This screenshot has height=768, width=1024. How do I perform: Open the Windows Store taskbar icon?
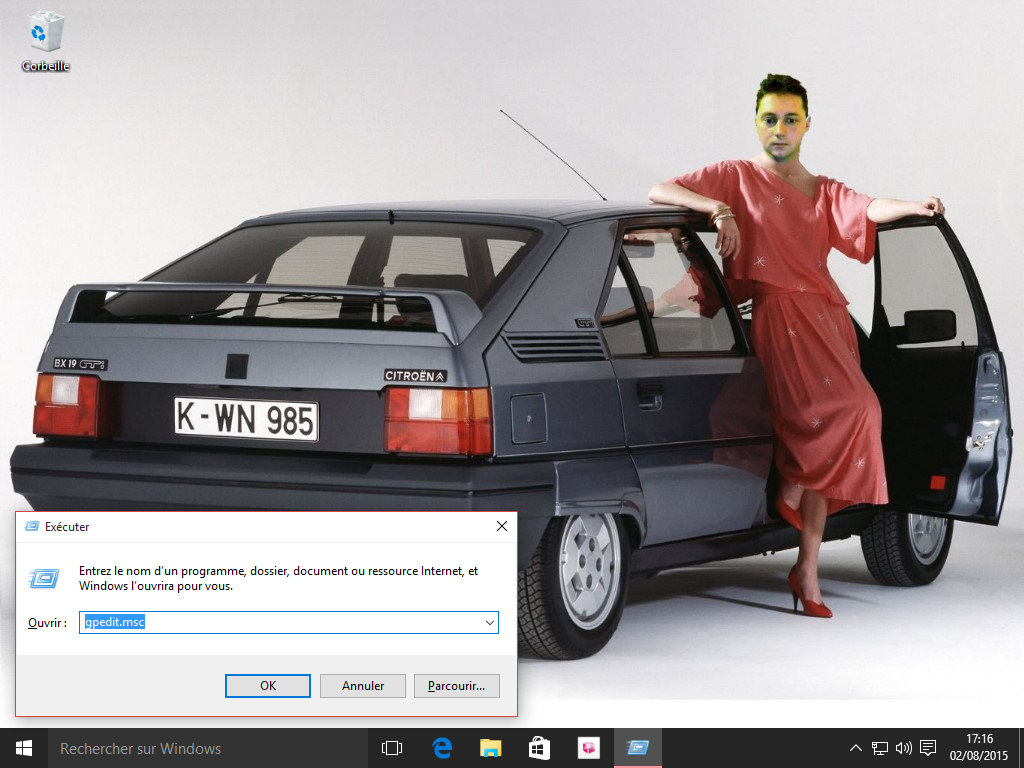[x=539, y=747]
